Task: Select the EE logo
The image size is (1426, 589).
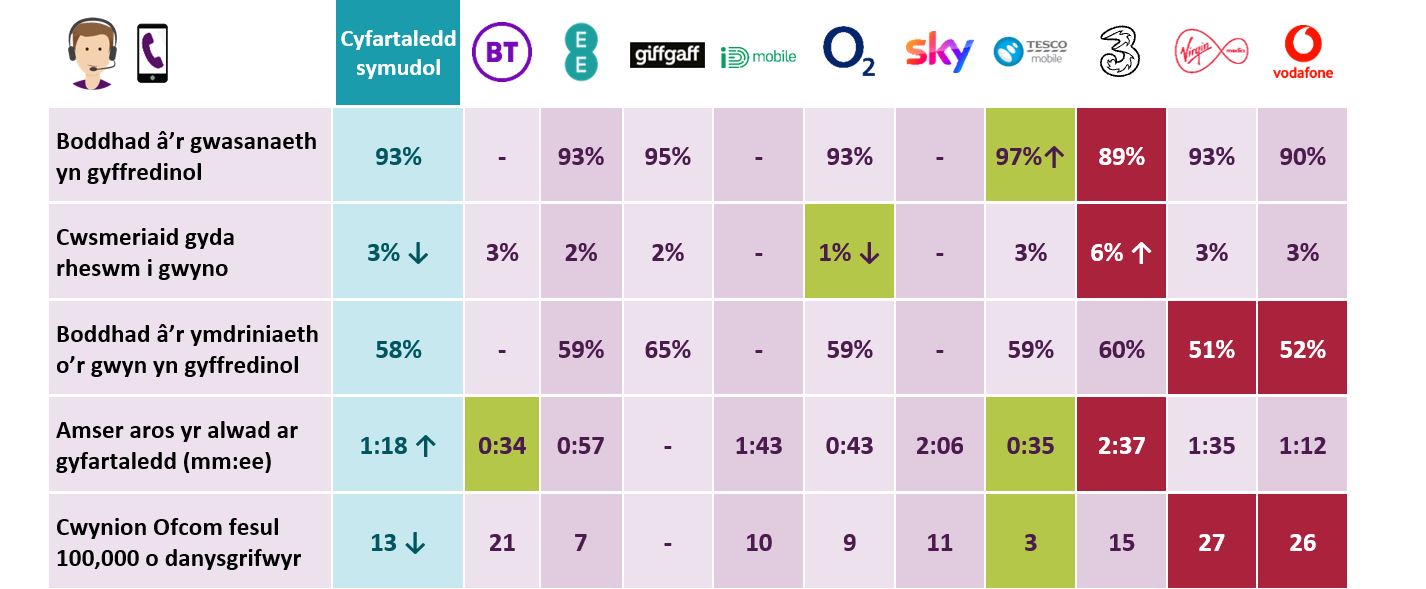Action: point(580,52)
